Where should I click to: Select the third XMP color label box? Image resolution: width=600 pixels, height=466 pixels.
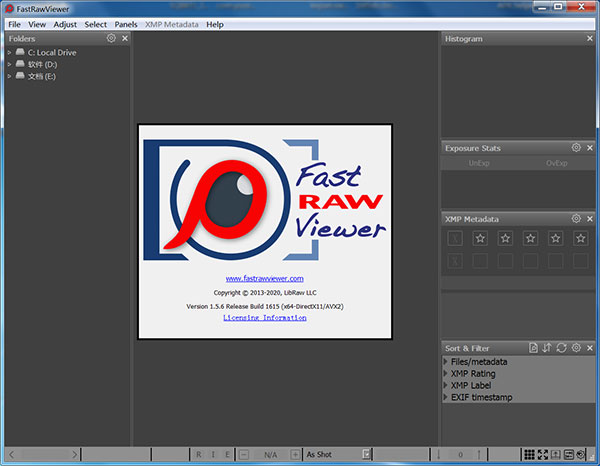tap(530, 261)
